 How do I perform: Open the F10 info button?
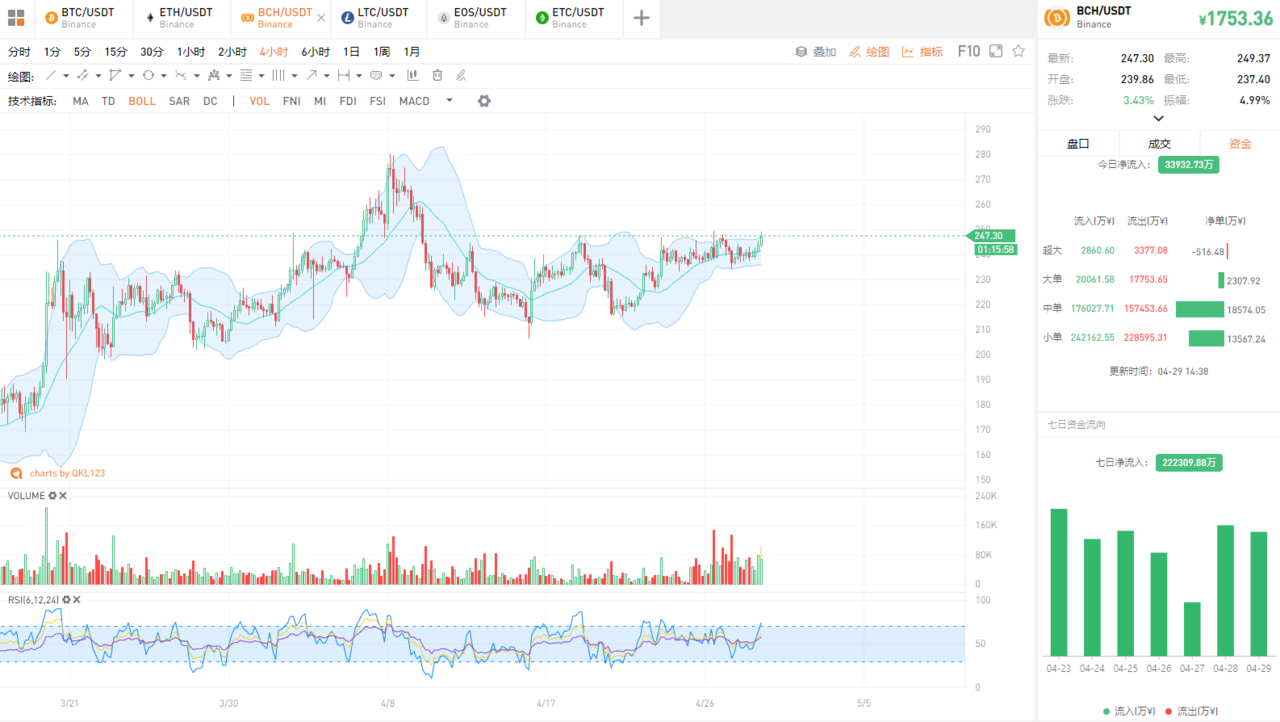tap(968, 51)
